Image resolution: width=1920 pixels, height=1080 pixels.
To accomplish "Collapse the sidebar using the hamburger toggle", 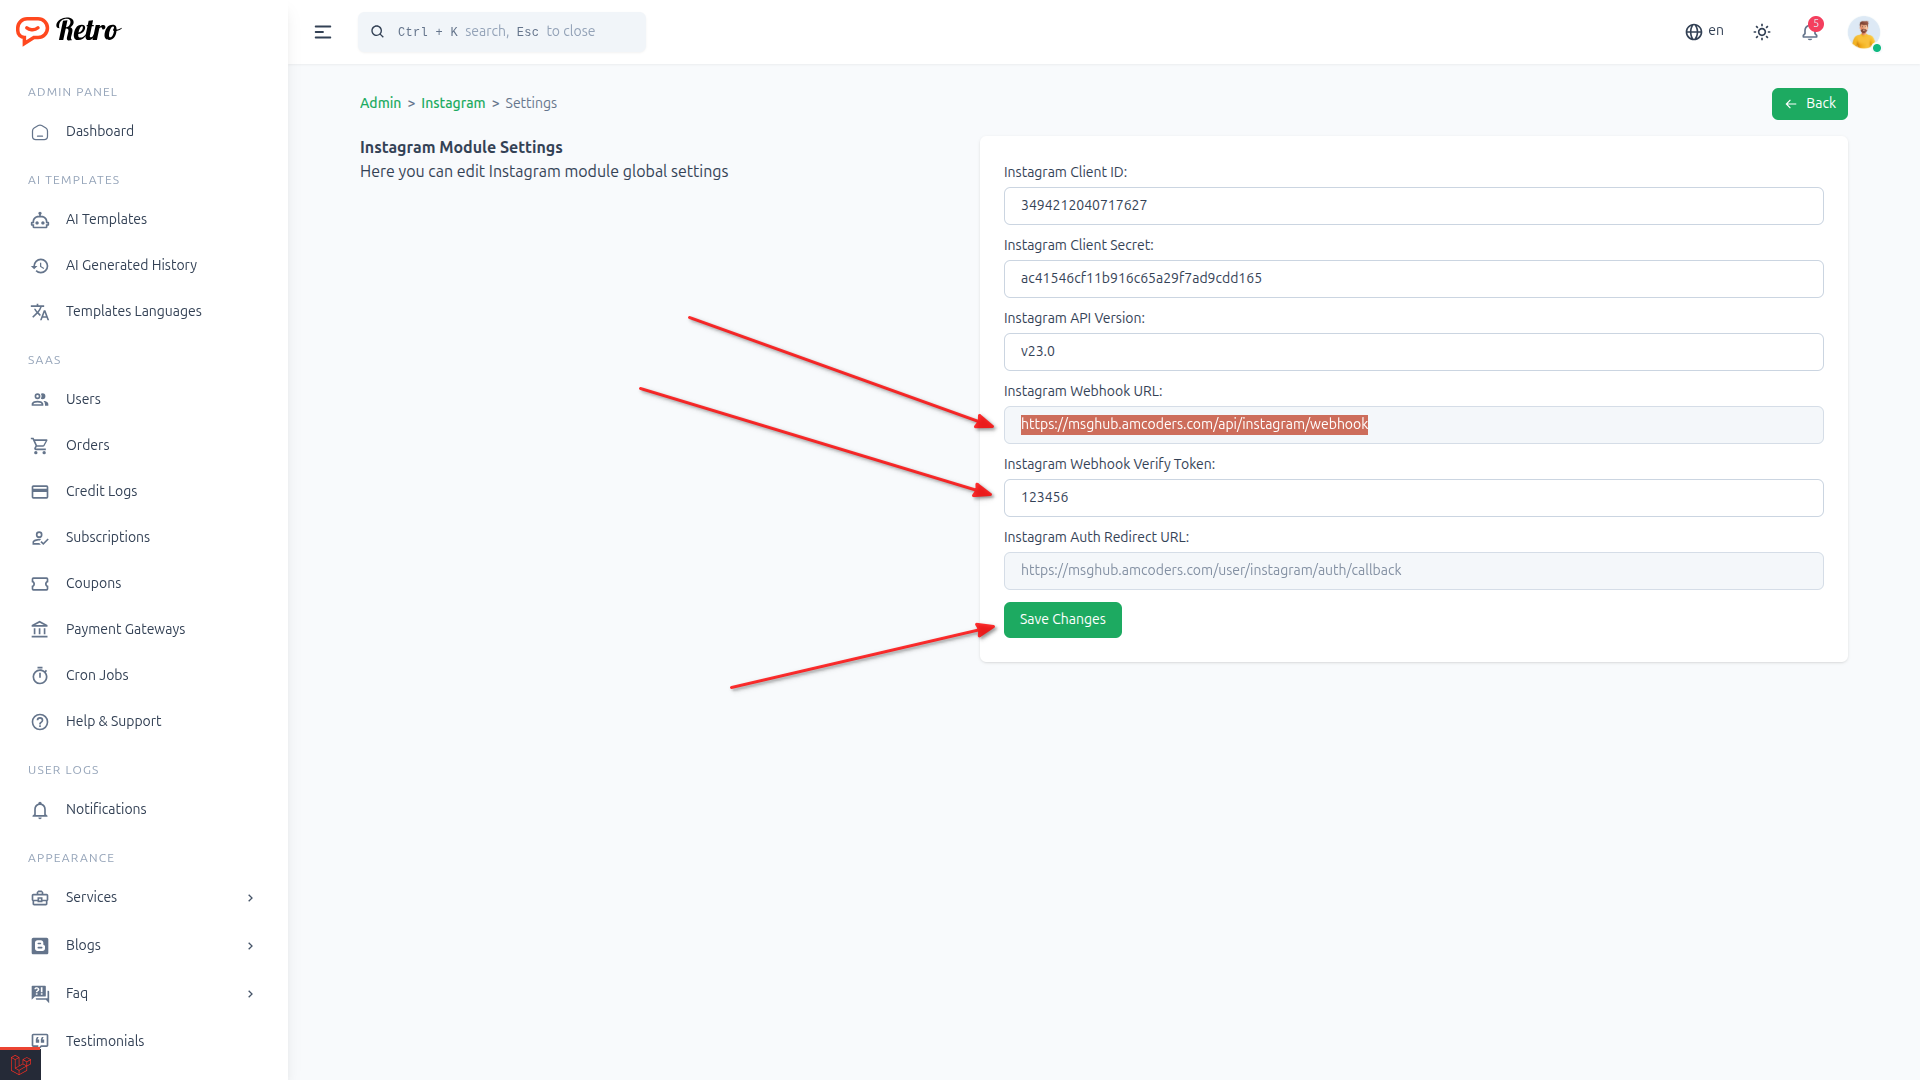I will point(322,31).
